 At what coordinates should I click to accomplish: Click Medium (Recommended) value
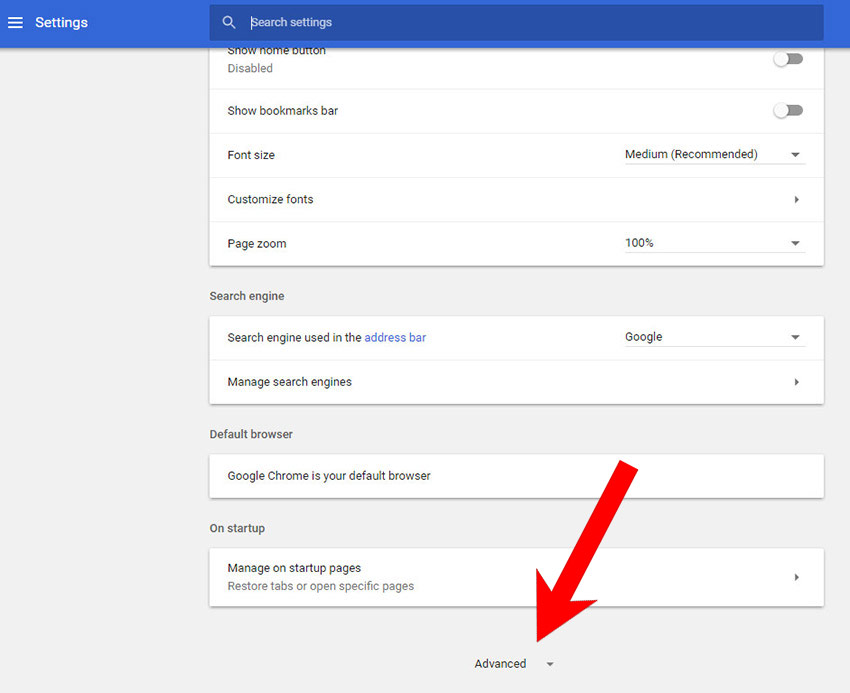point(691,154)
